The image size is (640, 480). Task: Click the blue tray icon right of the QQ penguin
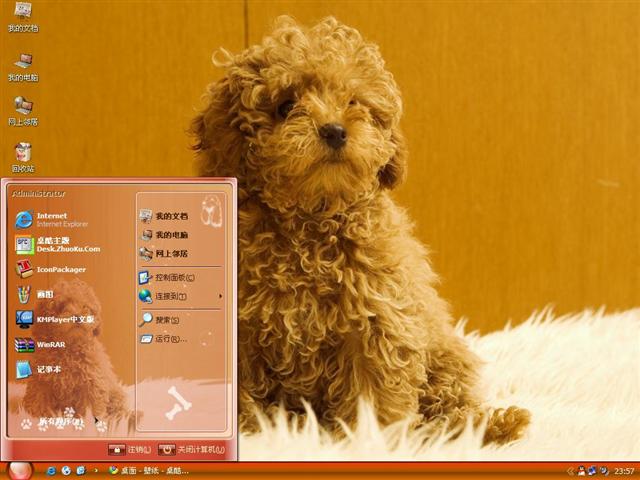tap(592, 471)
